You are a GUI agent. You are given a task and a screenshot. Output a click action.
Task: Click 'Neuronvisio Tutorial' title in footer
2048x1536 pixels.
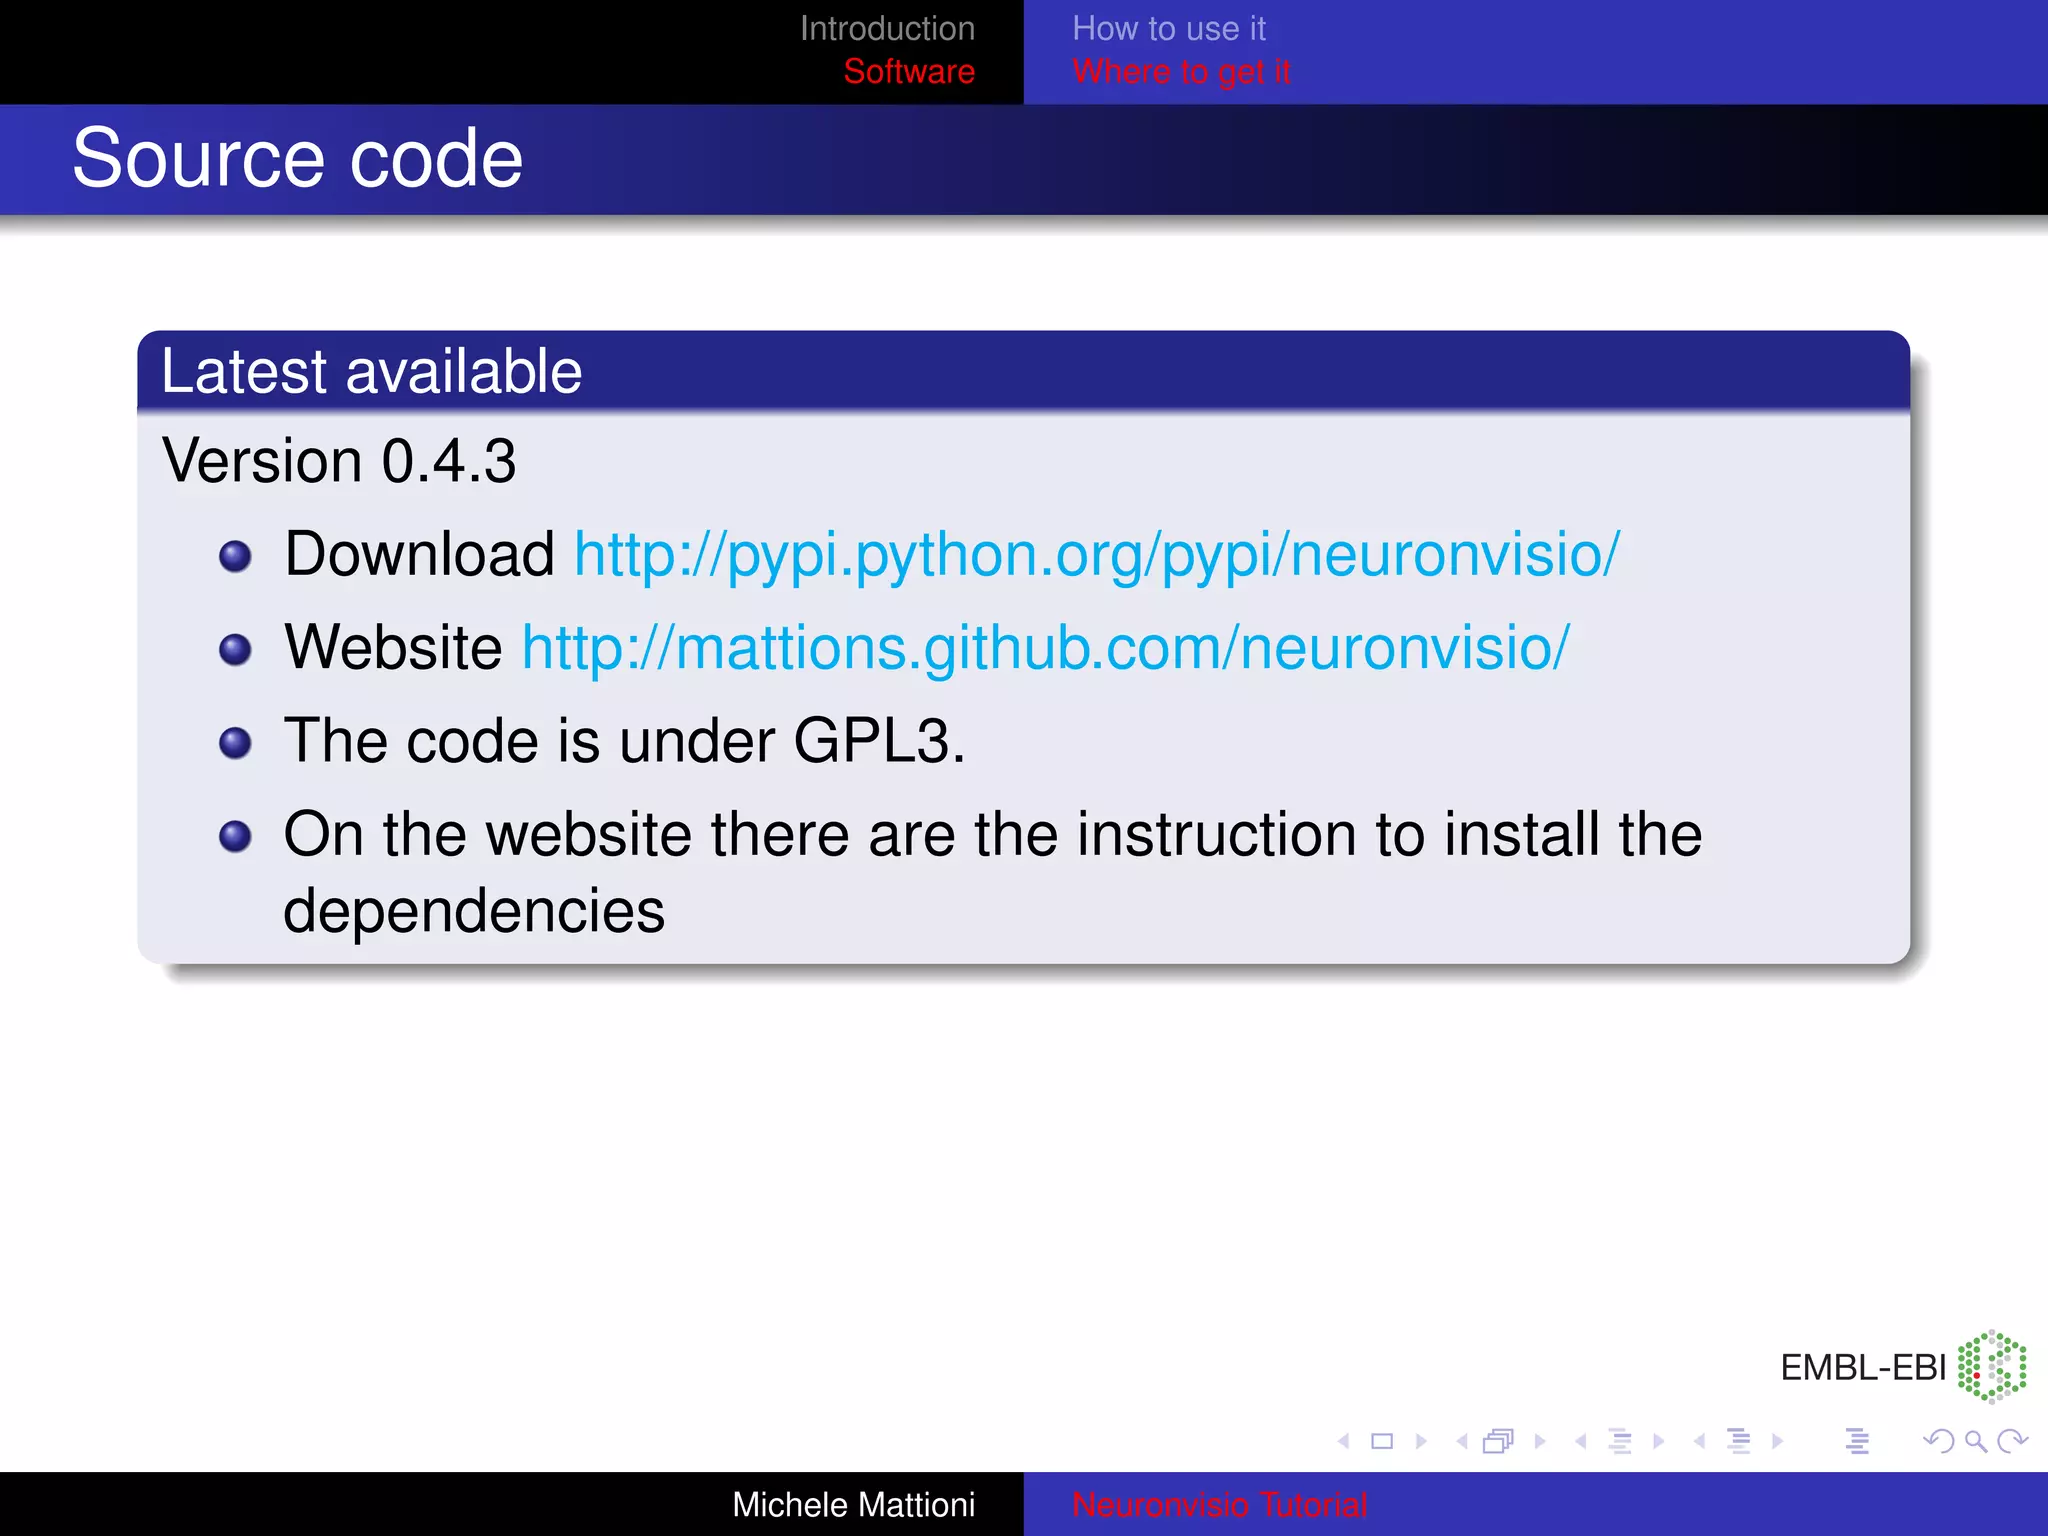click(x=1219, y=1505)
